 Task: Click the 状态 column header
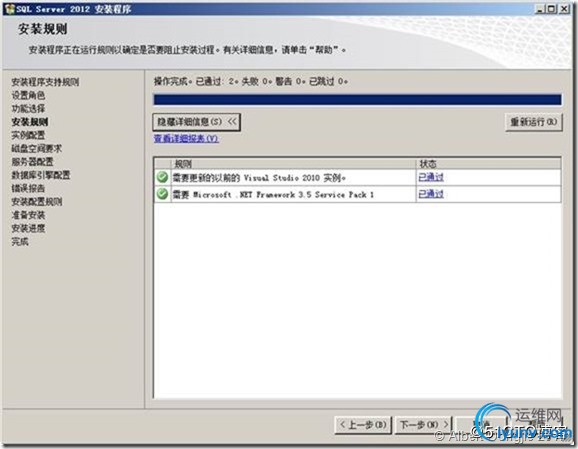point(489,163)
